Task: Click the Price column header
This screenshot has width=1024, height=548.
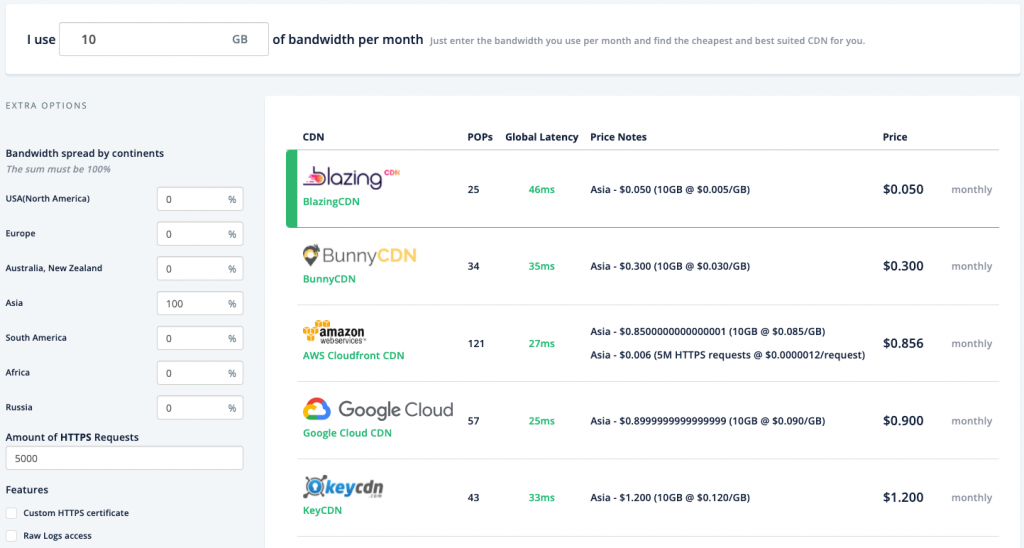Action: click(x=895, y=137)
